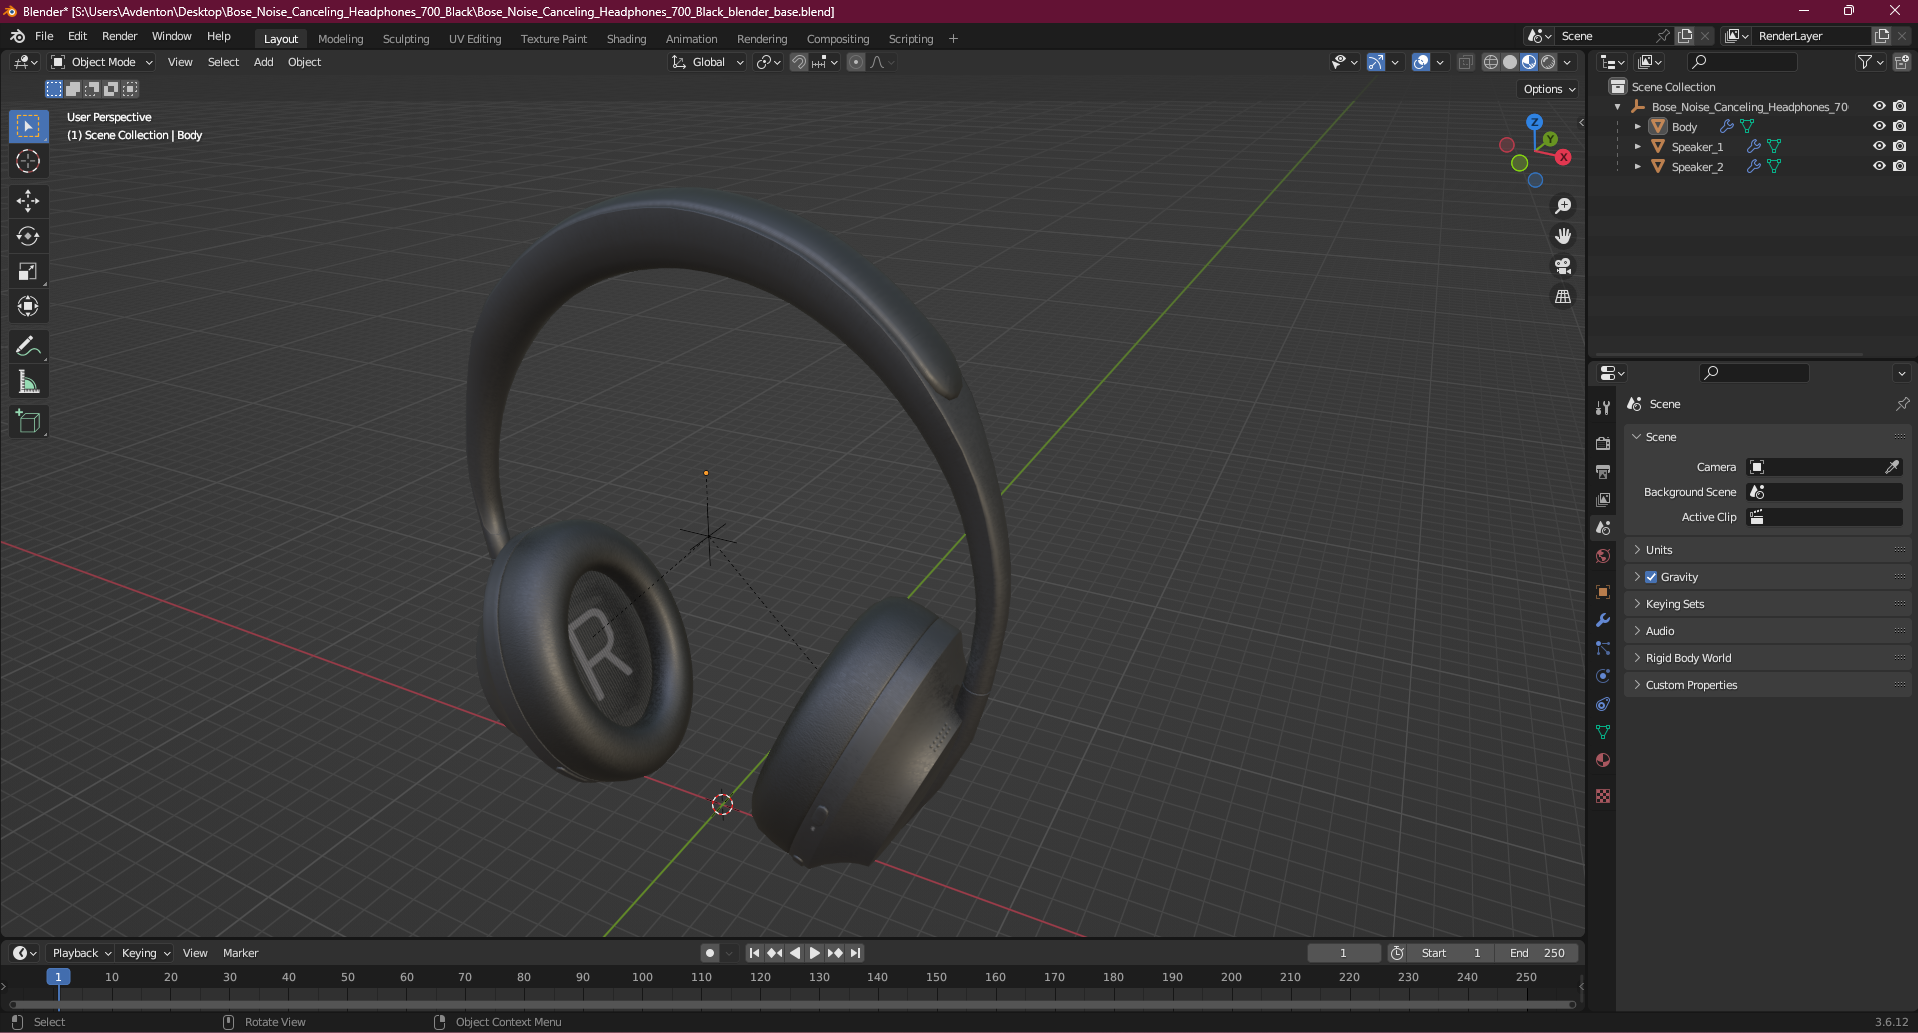
Task: Select the Measure tool
Action: [28, 382]
